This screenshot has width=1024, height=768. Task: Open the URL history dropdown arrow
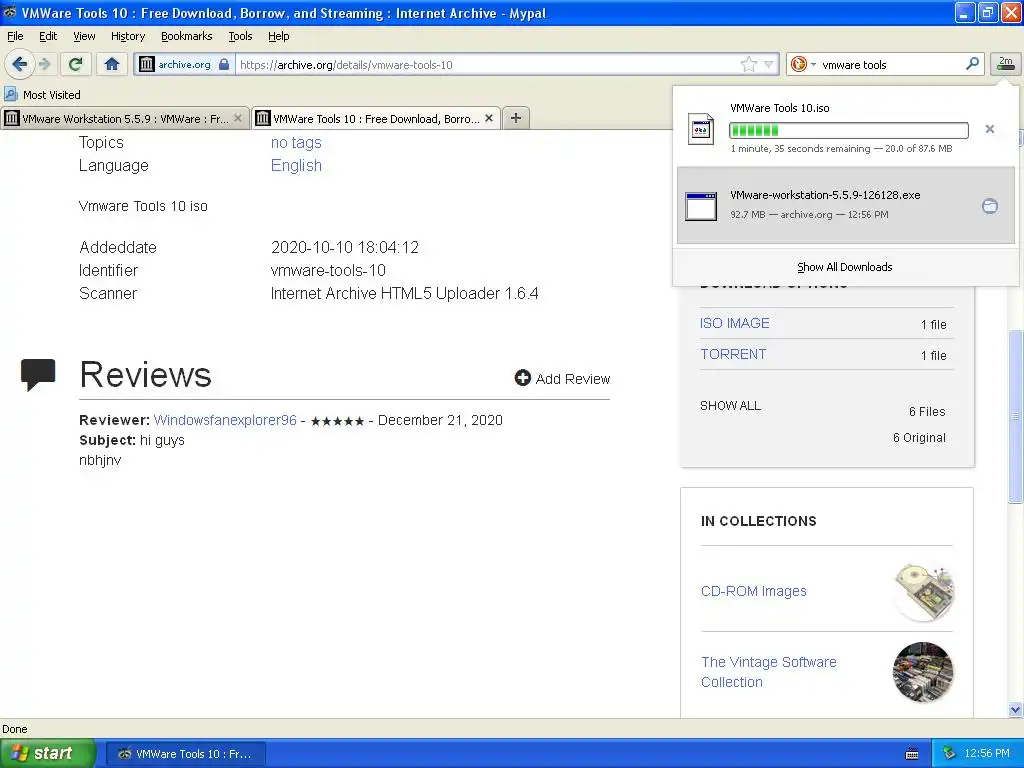pyautogui.click(x=769, y=64)
